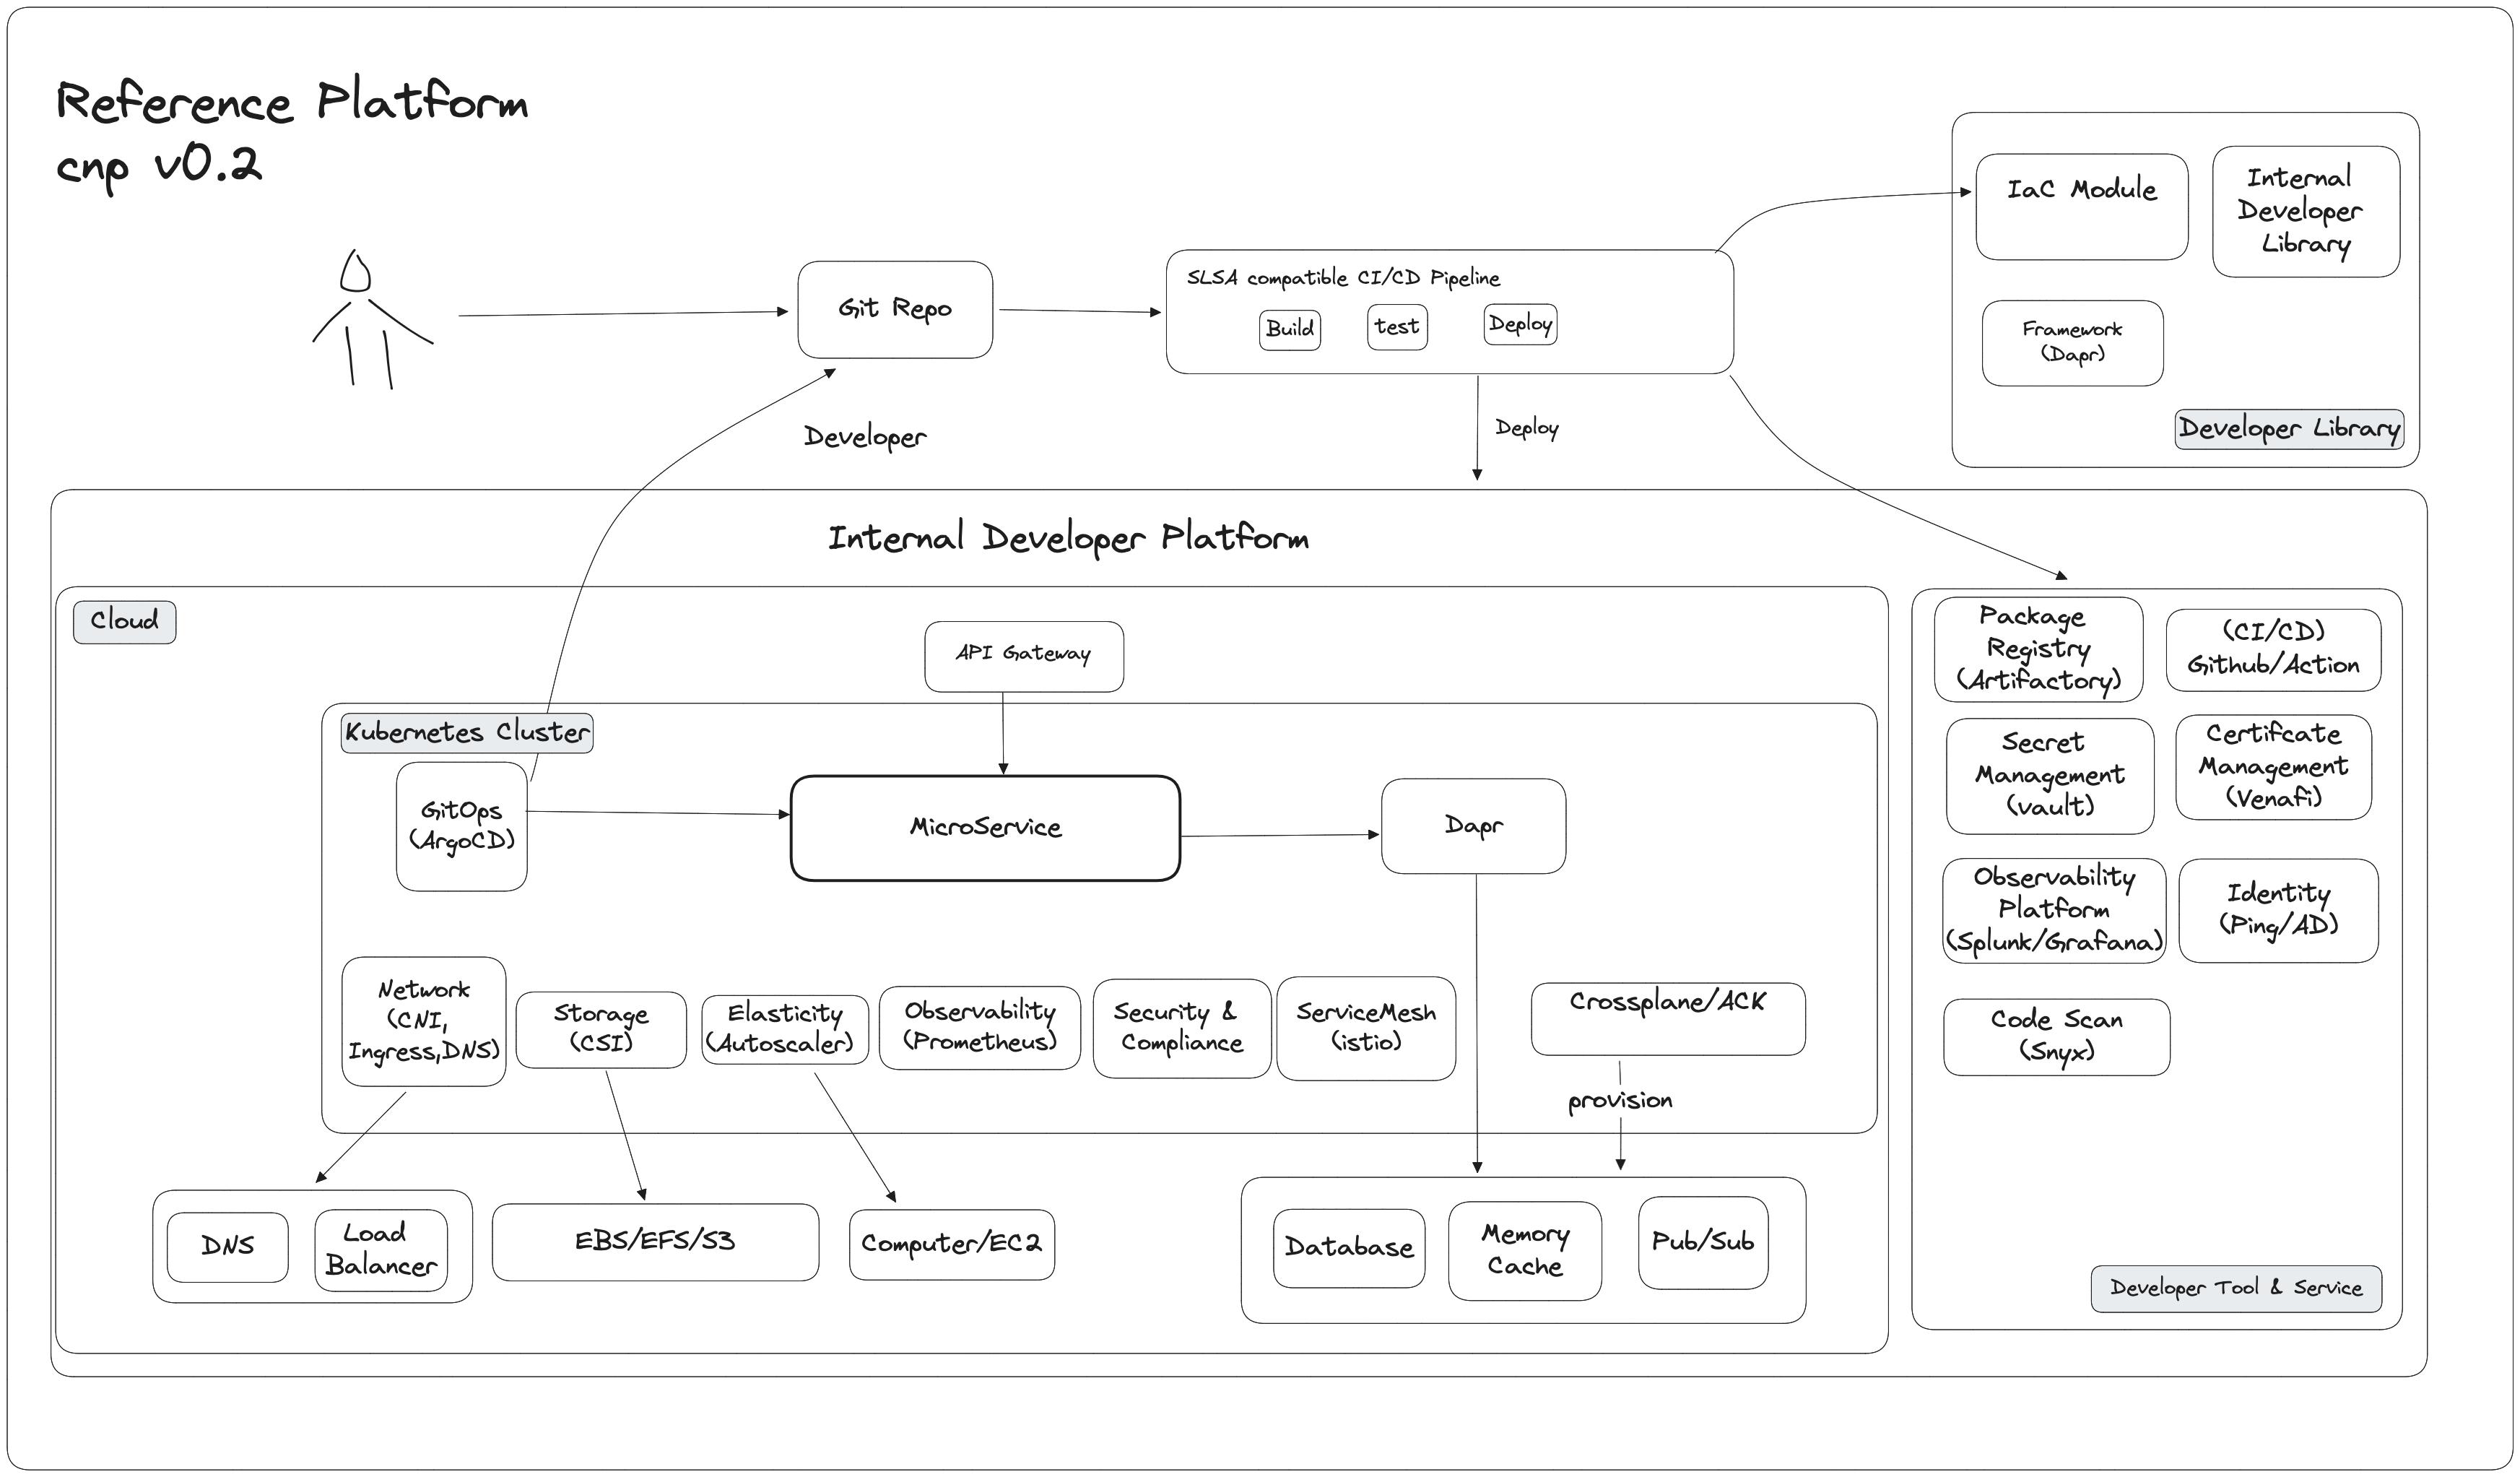This screenshot has height=1477, width=2520.
Task: Select the Code Scan (Snyx) box
Action: [x=2056, y=1037]
